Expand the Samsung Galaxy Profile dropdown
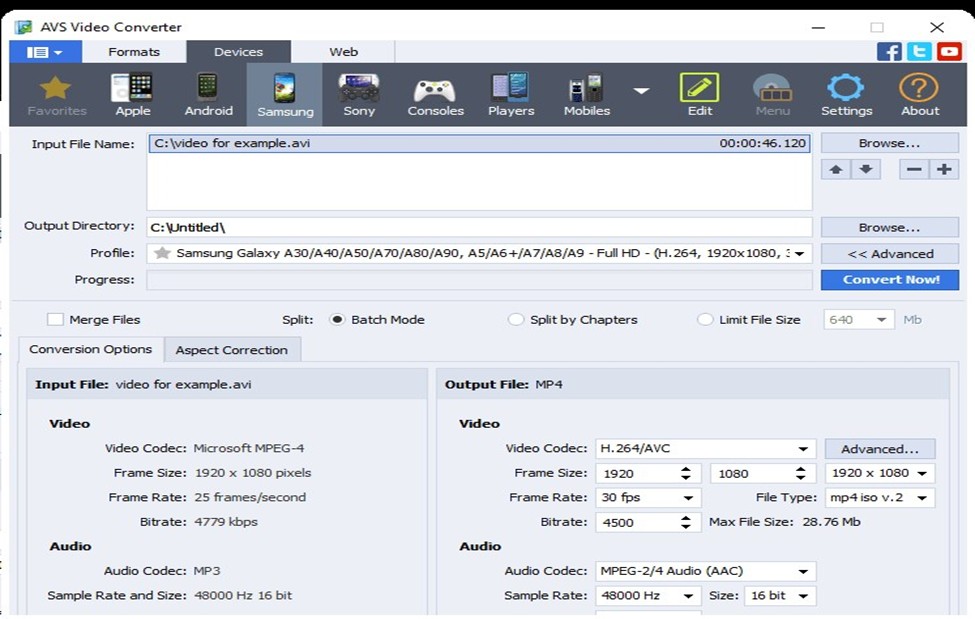 pos(799,254)
